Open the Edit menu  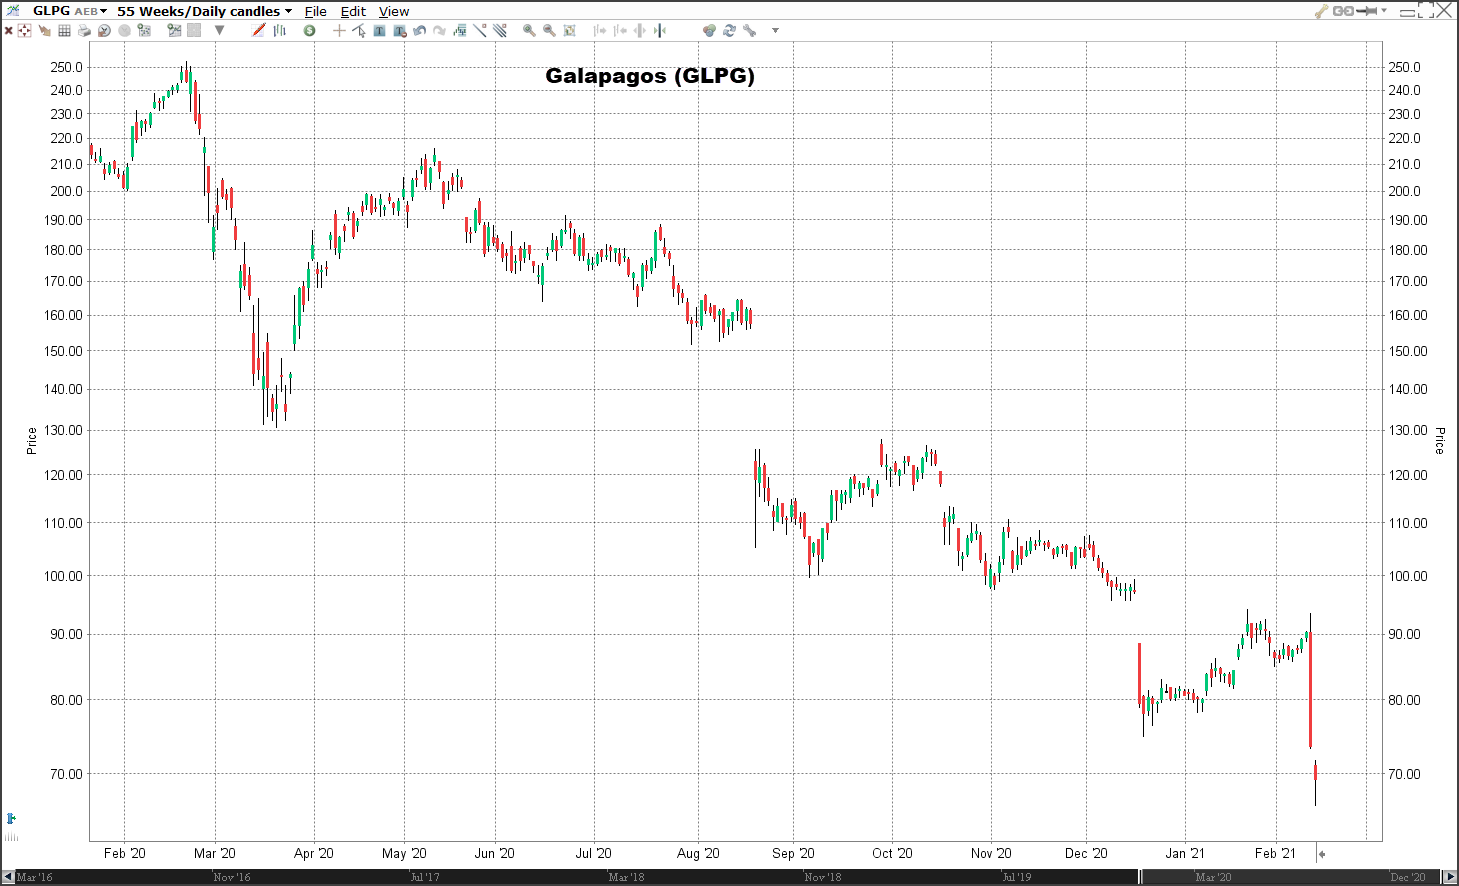[x=353, y=11]
